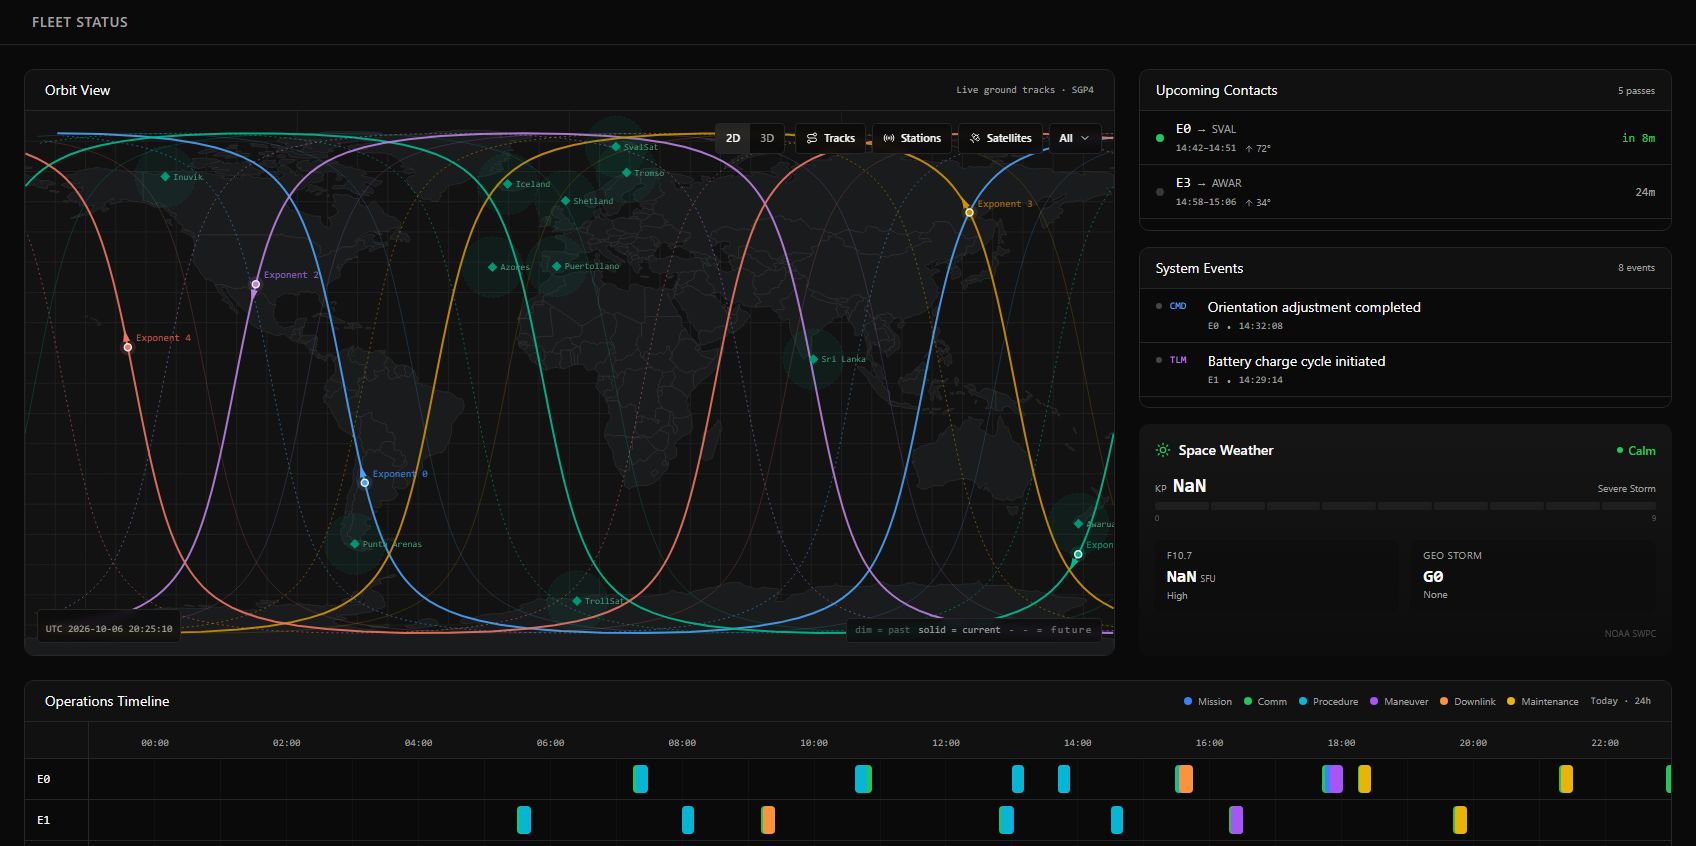Click the Azores ground station marker
The height and width of the screenshot is (846, 1696).
pos(492,267)
